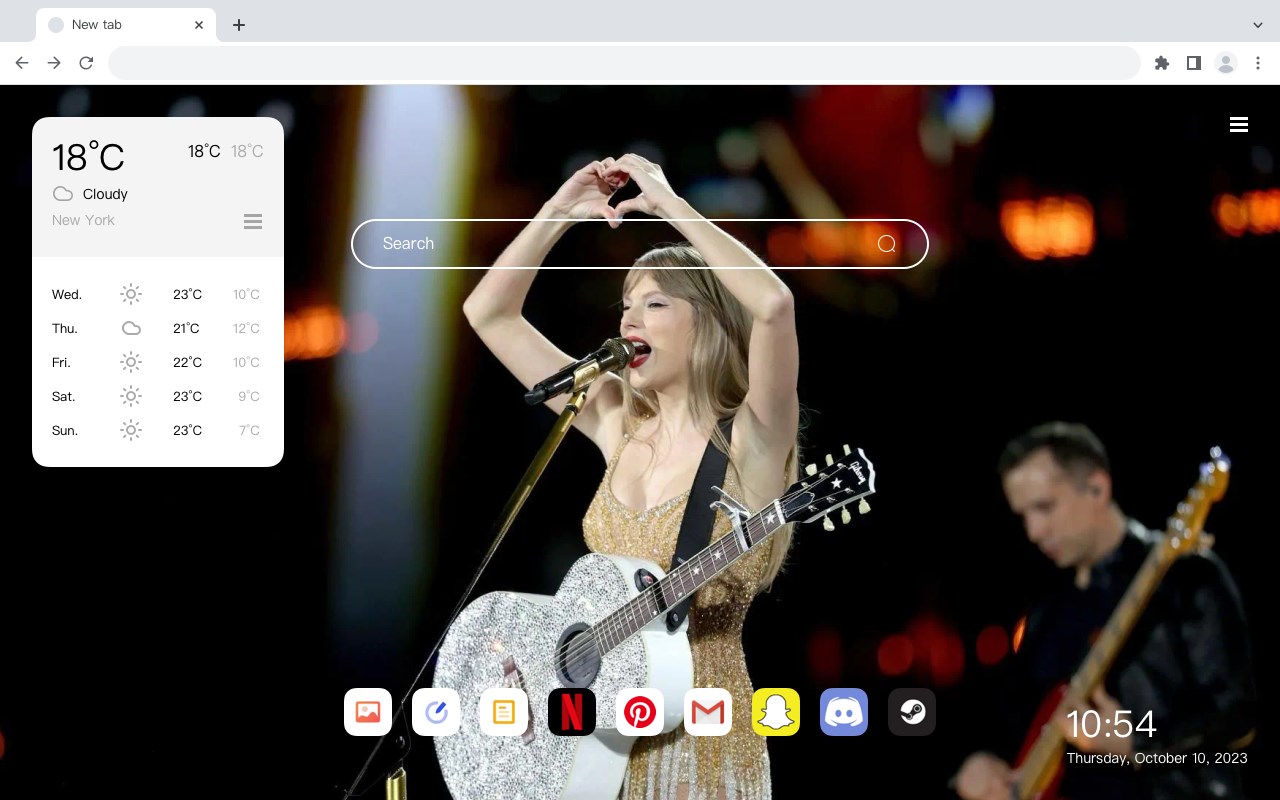Launch the Pinterest shortcut

[640, 712]
